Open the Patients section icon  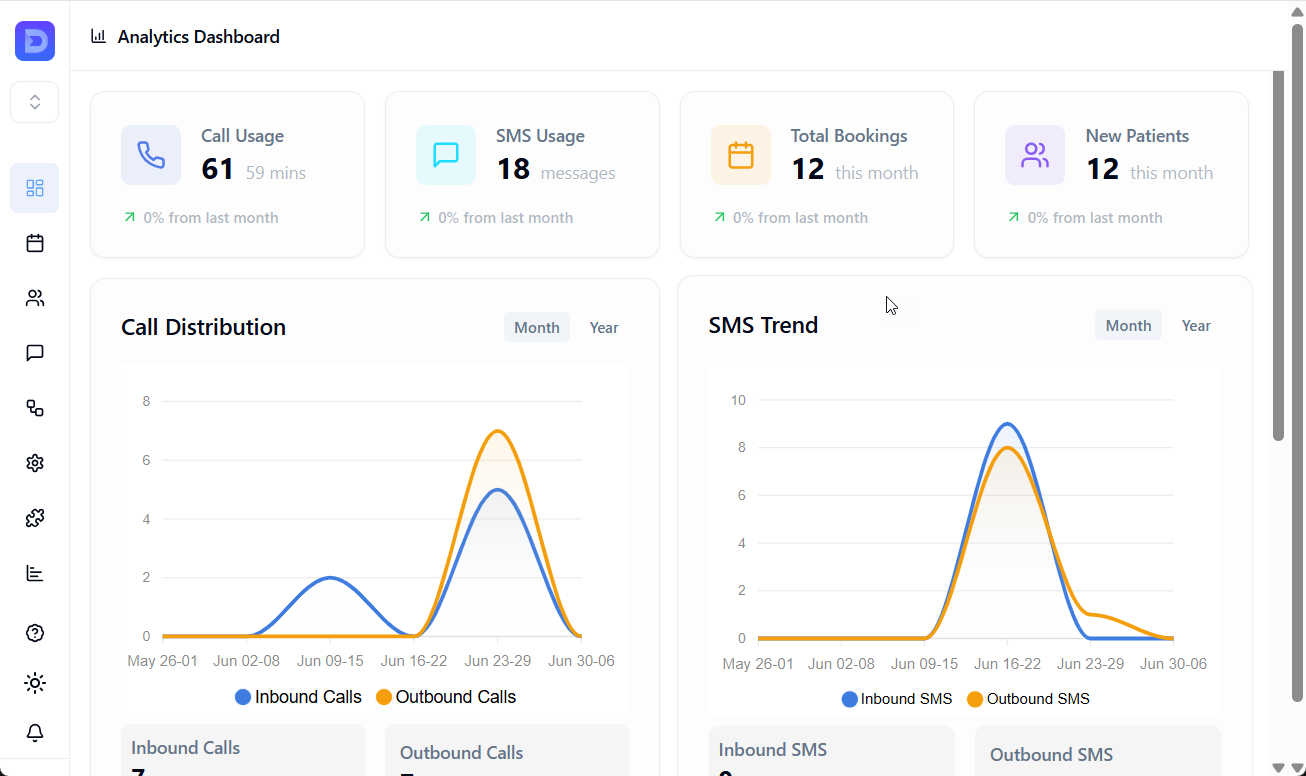tap(34, 298)
